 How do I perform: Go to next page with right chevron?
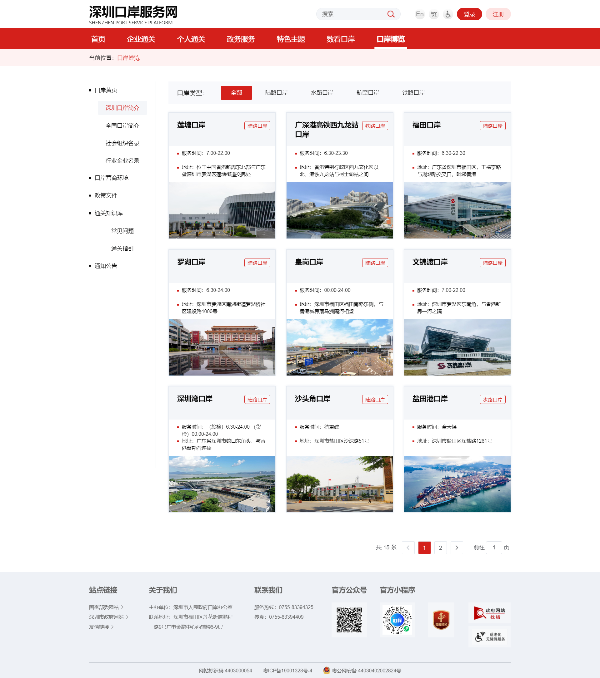pos(457,547)
